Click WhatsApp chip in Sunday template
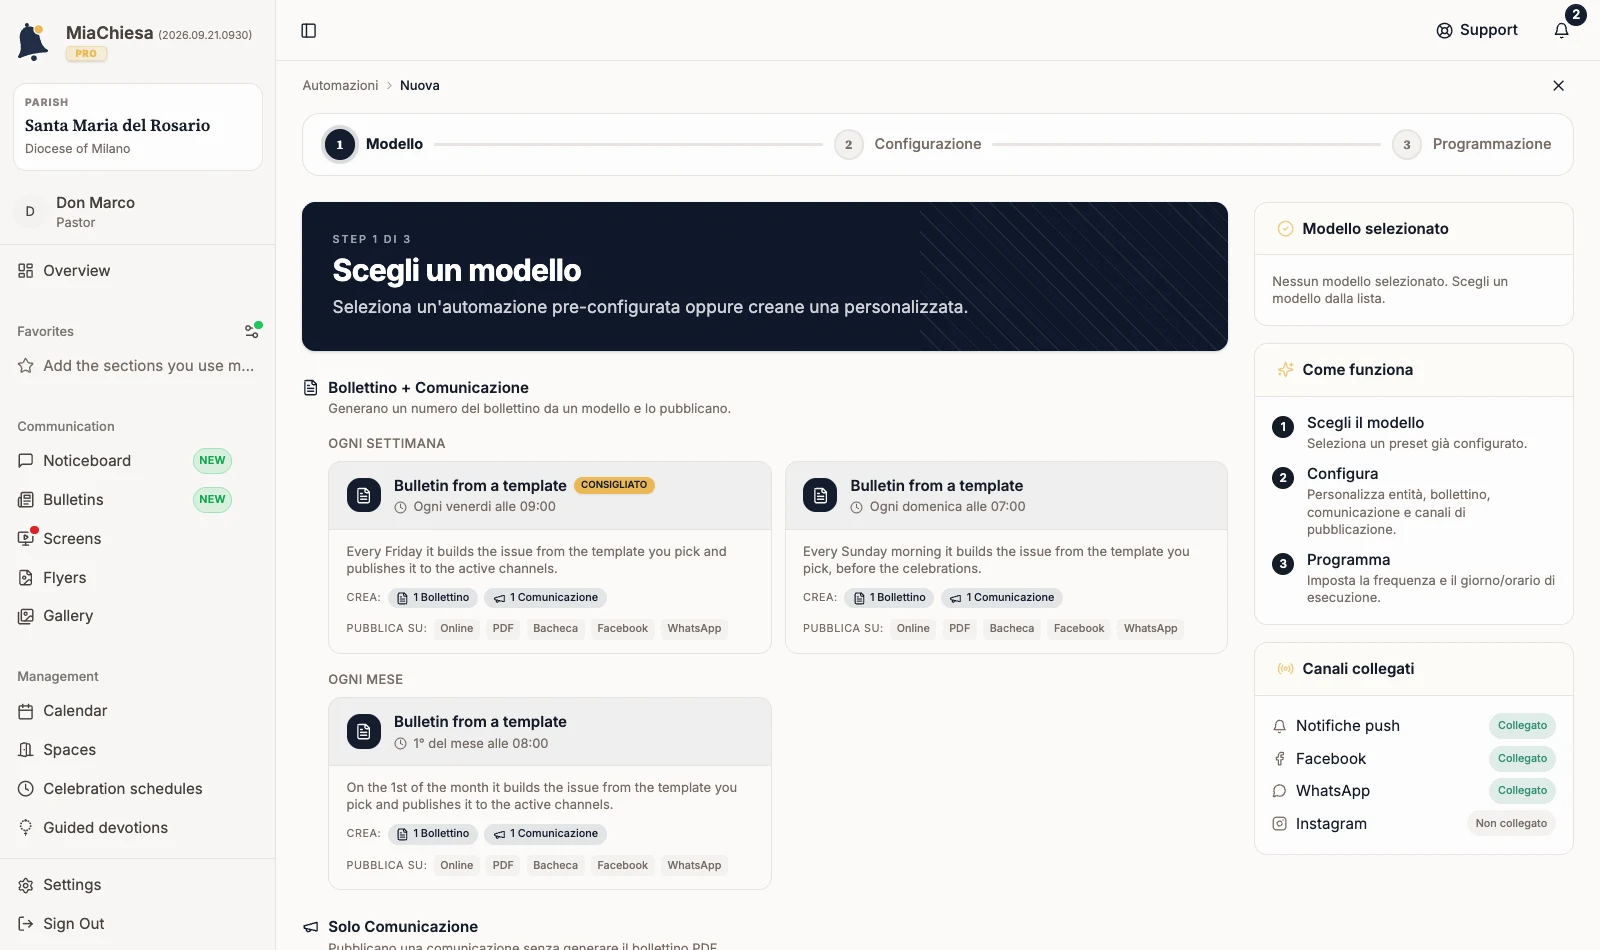 pos(1150,629)
